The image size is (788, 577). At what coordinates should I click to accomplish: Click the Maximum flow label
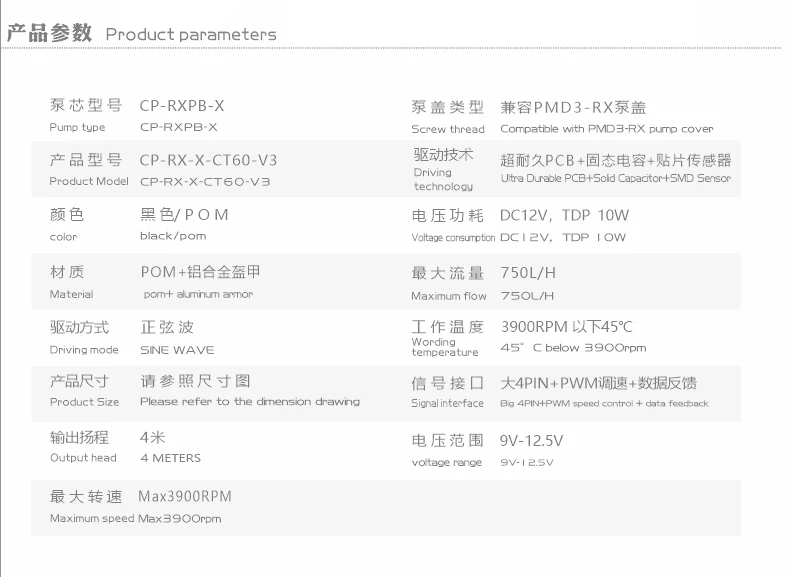pos(449,296)
